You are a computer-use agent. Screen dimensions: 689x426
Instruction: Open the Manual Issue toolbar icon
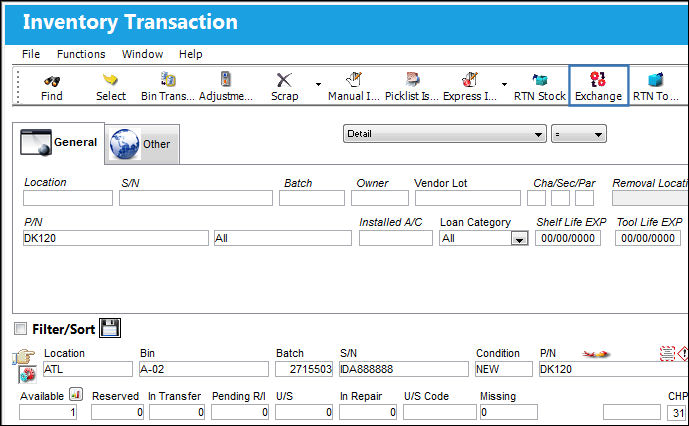354,80
